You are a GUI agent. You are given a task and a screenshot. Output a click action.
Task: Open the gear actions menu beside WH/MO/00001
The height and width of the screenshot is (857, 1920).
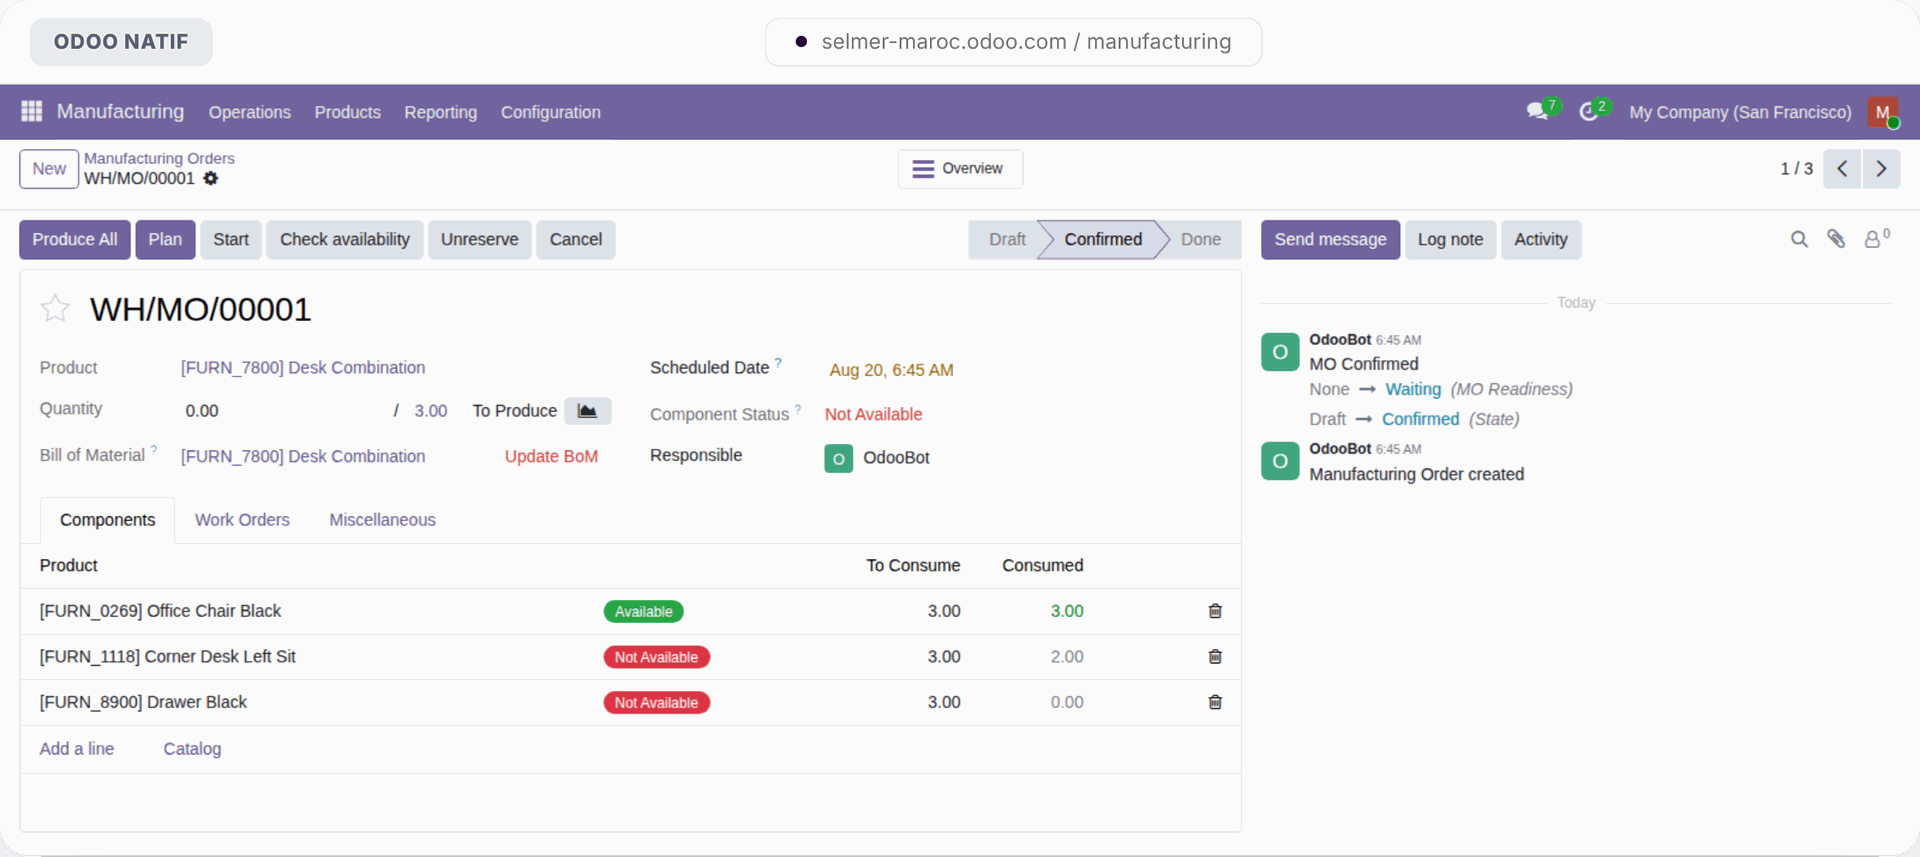pyautogui.click(x=211, y=178)
